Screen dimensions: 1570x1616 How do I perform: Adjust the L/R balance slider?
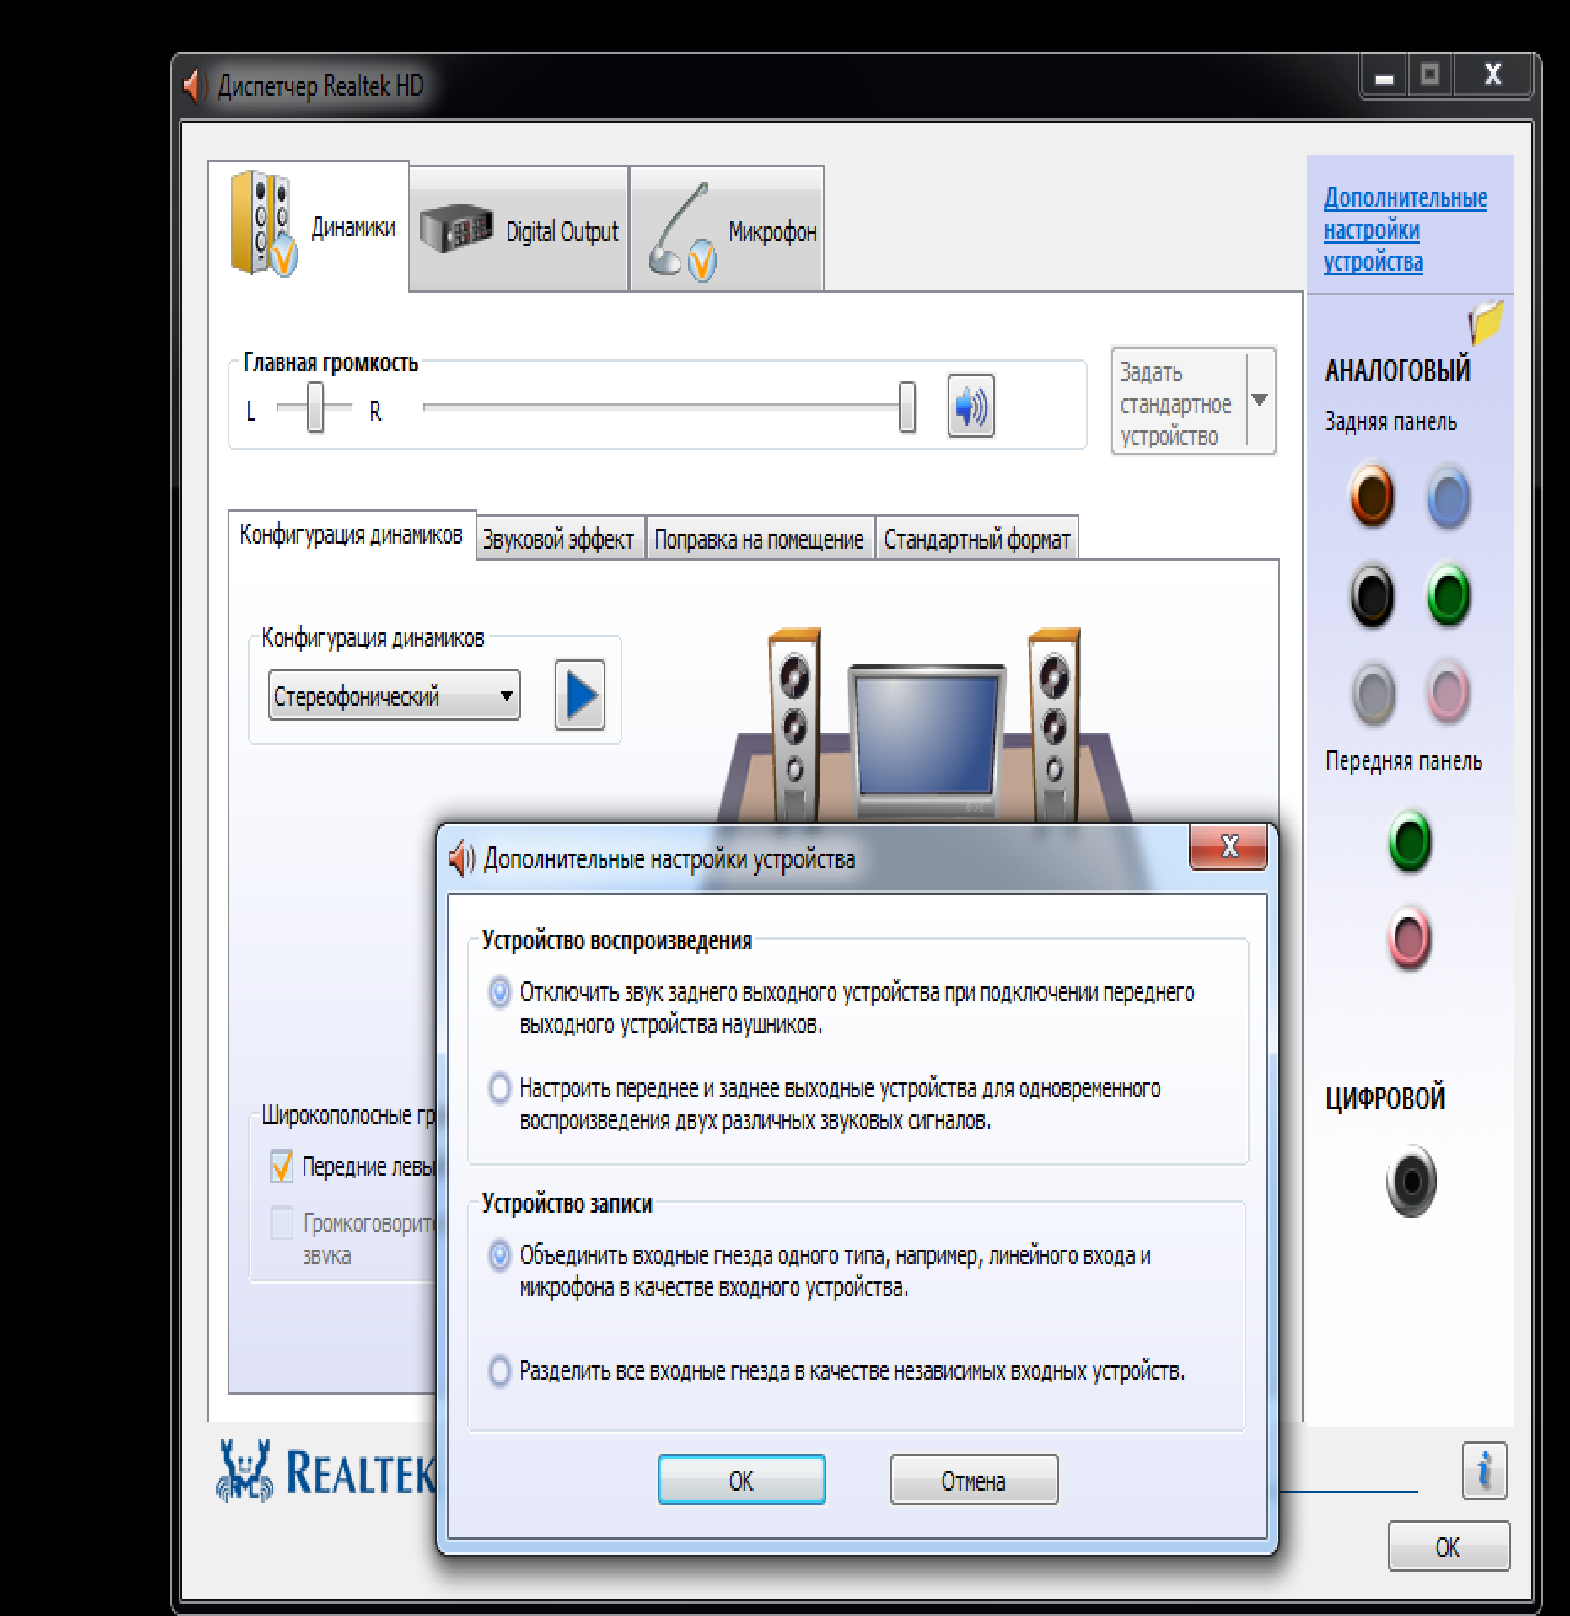point(315,407)
